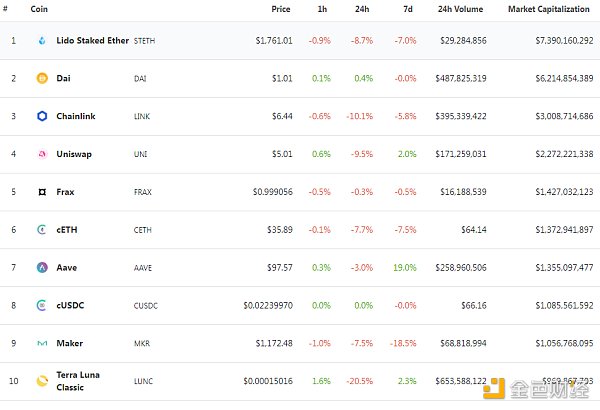Click the Dai coin icon
Viewport: 600px width, 410px height.
[42, 78]
